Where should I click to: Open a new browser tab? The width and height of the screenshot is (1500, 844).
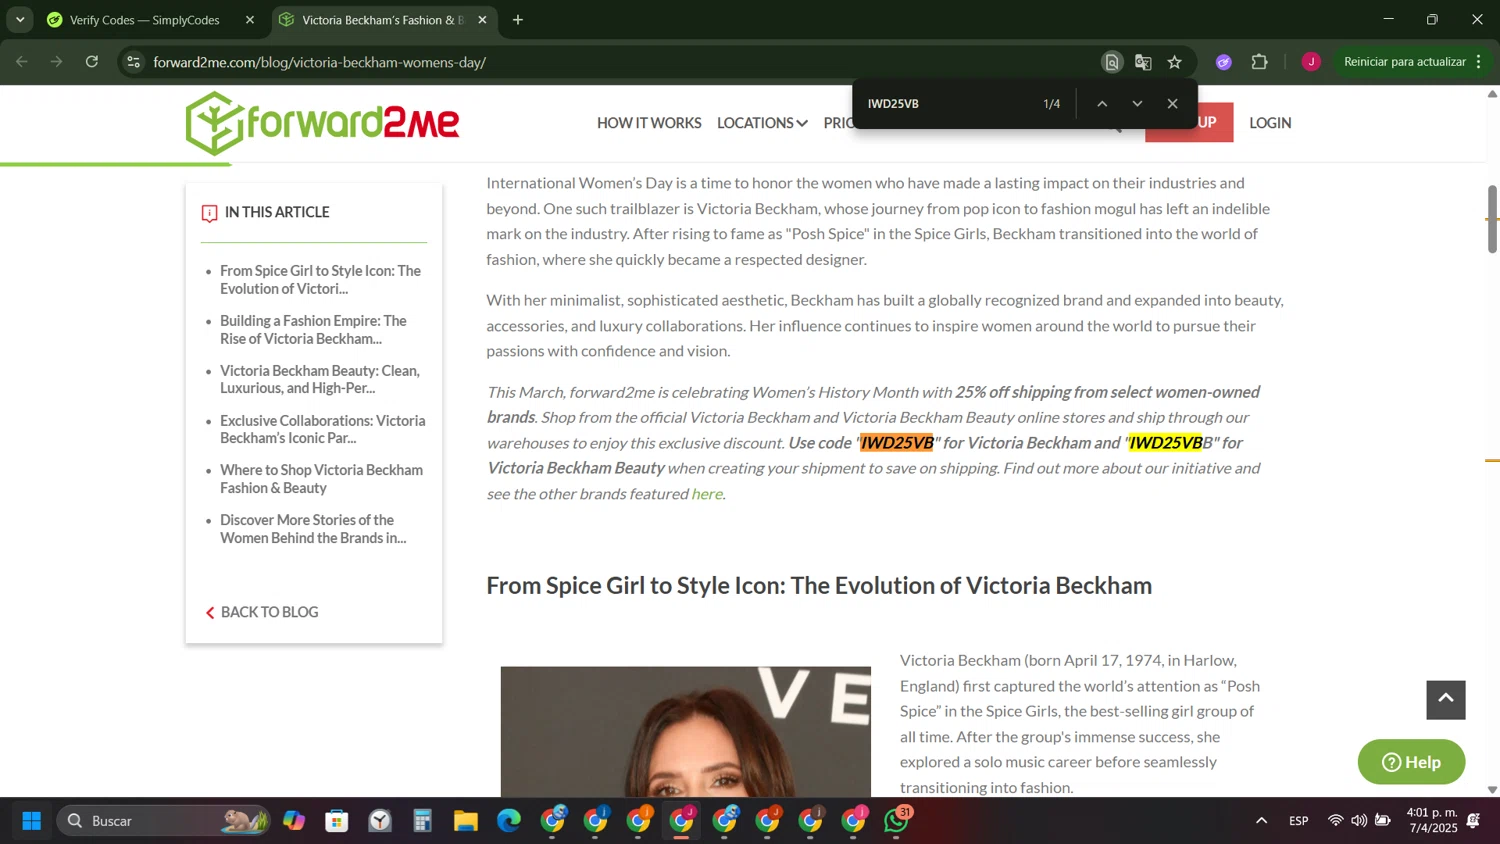[x=518, y=20]
